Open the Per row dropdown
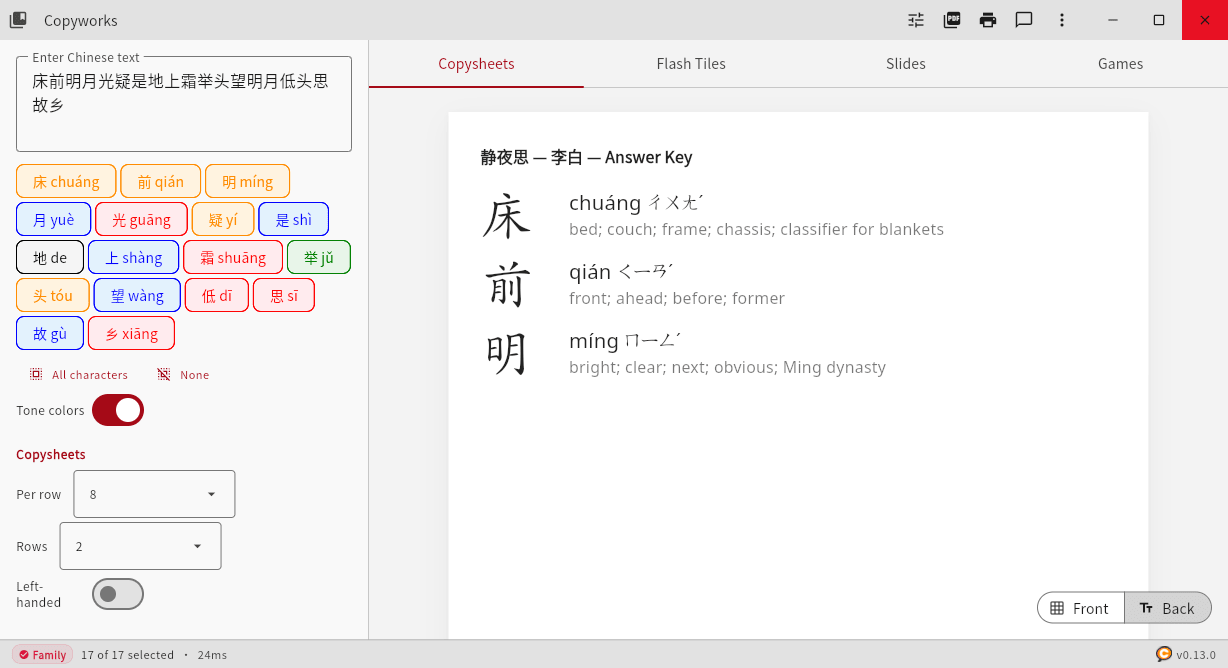Image resolution: width=1228 pixels, height=668 pixels. [x=153, y=493]
